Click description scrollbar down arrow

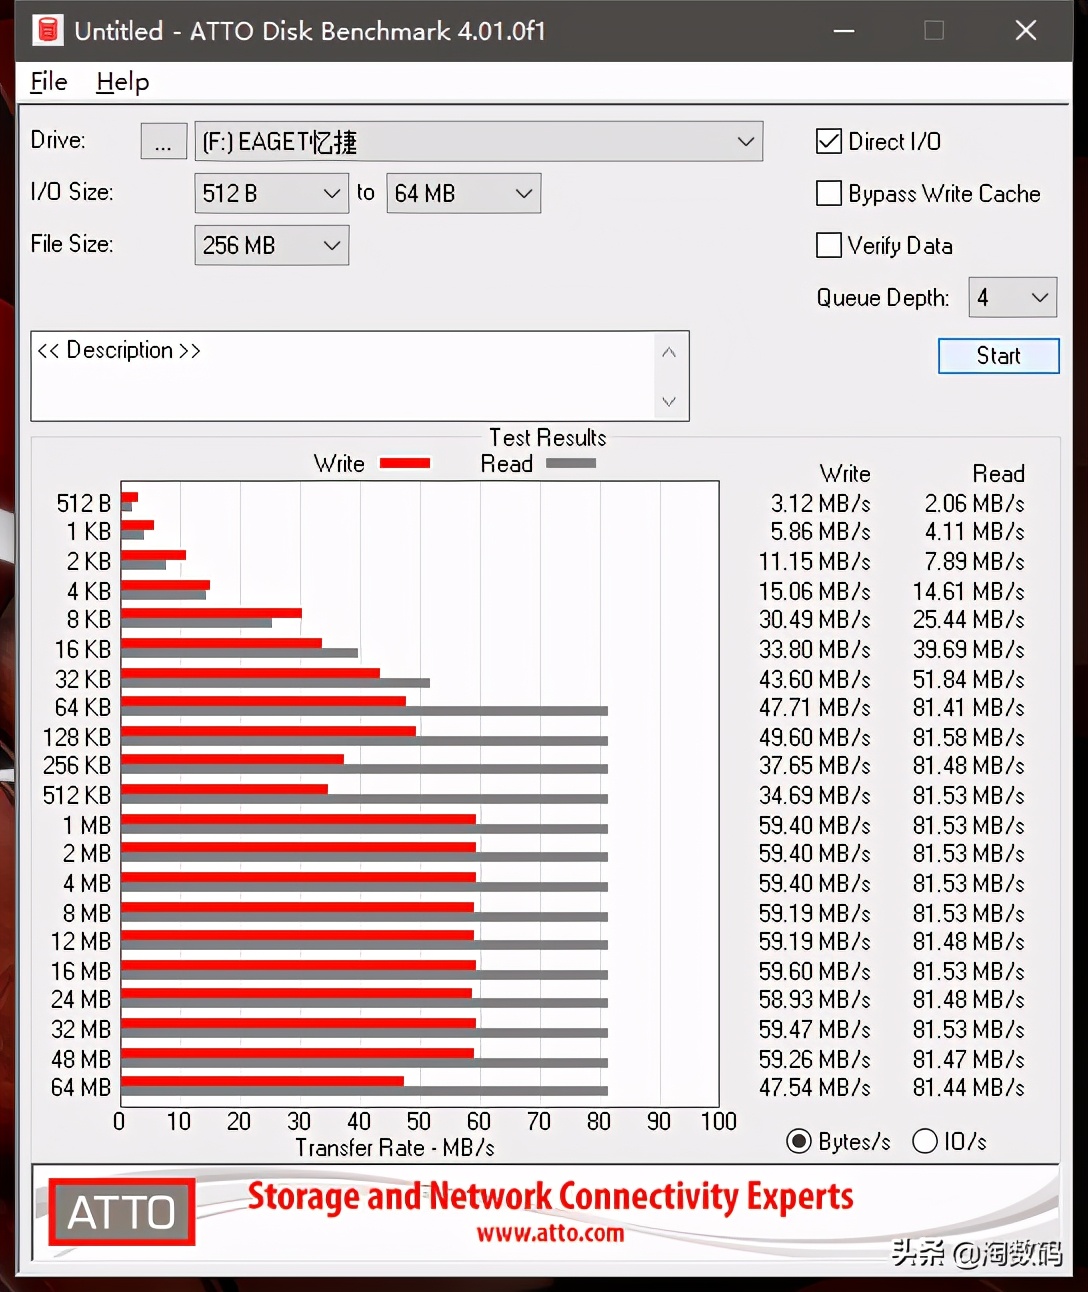(x=669, y=401)
